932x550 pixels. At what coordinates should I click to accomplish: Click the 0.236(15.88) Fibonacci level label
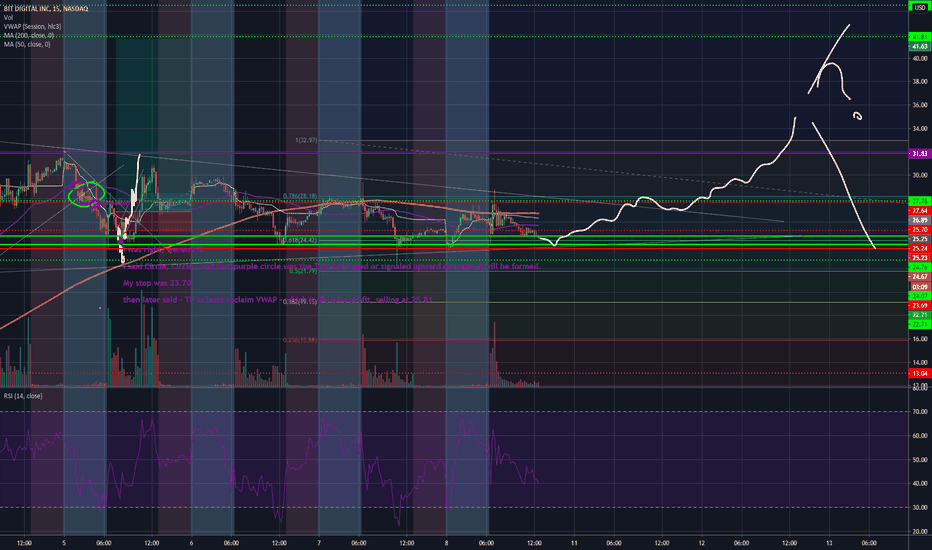coord(300,340)
